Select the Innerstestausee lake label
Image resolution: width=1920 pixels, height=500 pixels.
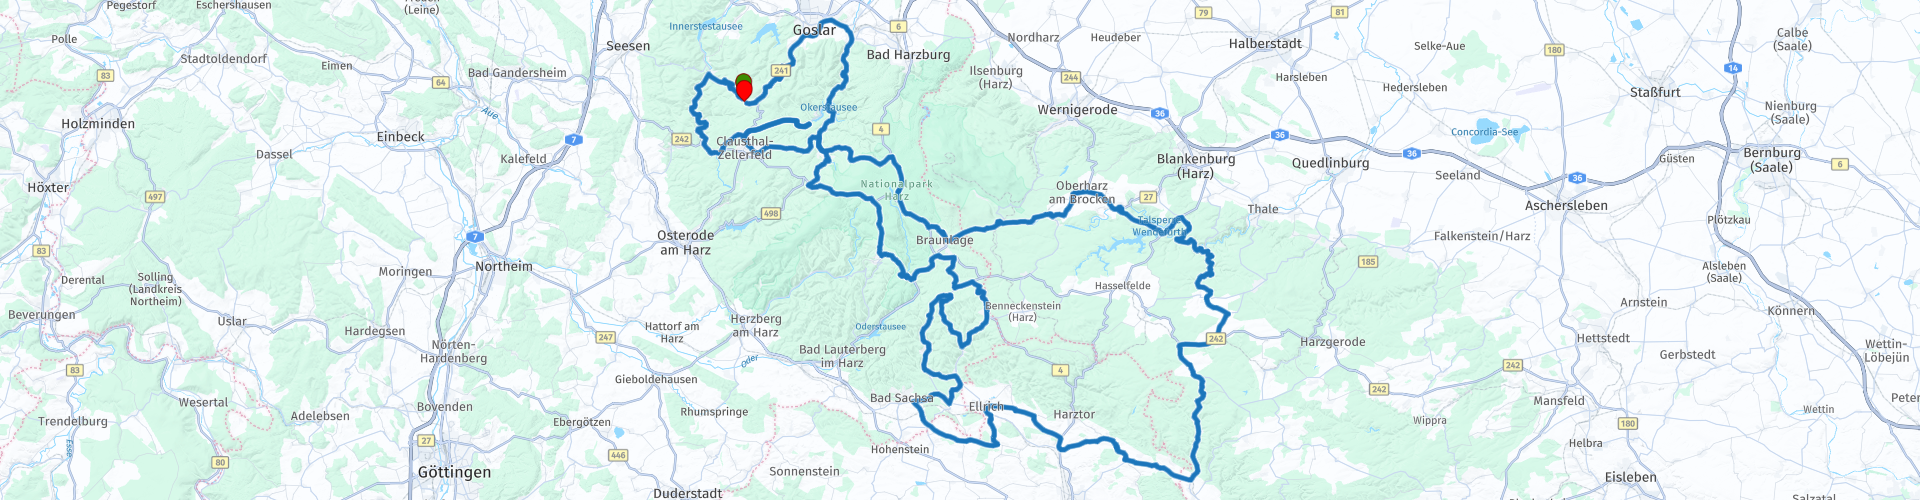(706, 27)
